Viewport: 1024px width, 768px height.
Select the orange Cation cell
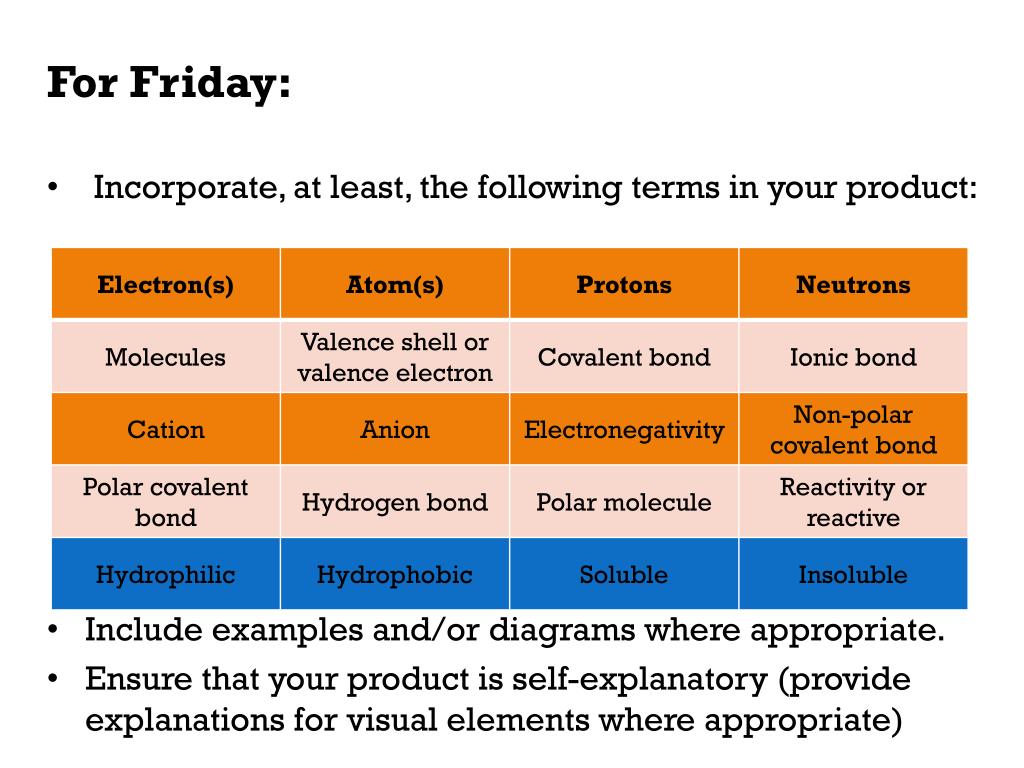[166, 429]
